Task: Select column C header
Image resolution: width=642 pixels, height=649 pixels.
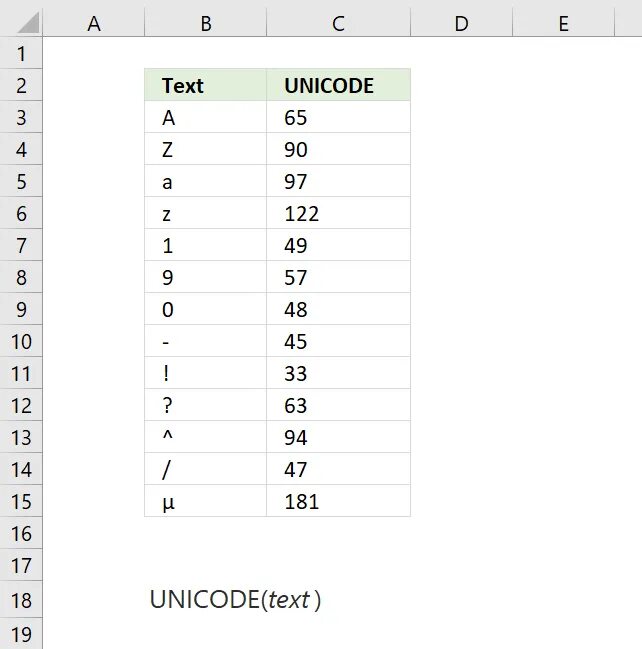Action: 338,24
